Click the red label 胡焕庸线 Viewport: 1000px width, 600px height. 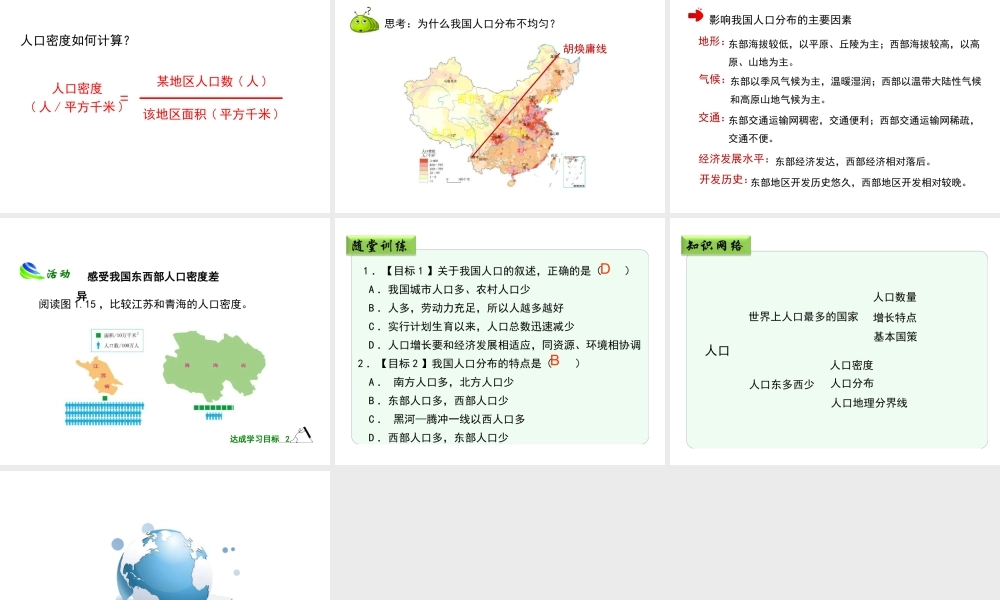pos(585,48)
